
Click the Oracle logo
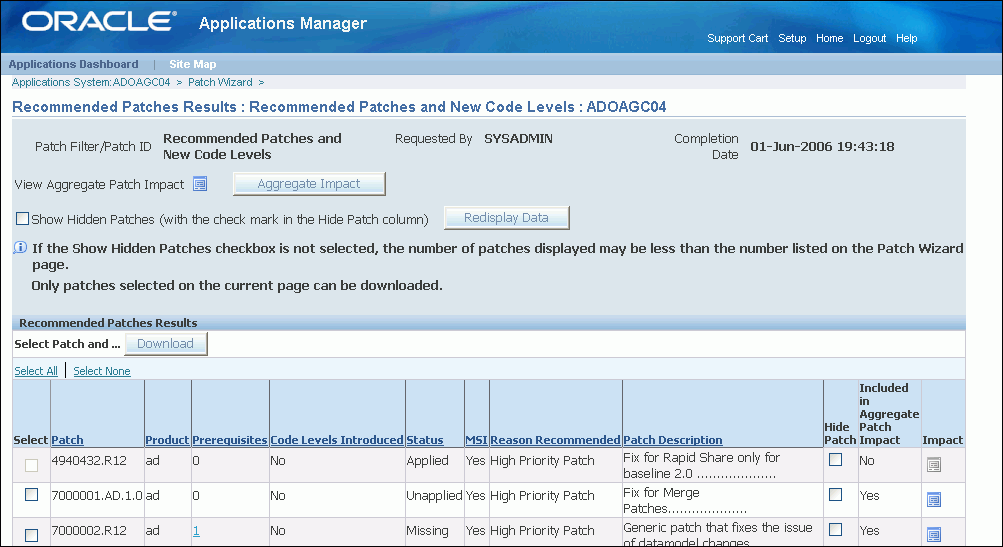(x=99, y=21)
